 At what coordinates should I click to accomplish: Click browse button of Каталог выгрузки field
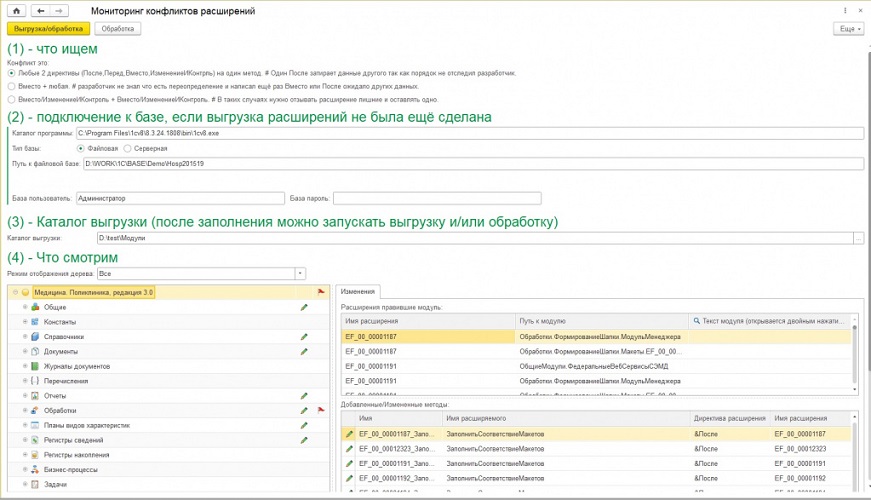(858, 238)
